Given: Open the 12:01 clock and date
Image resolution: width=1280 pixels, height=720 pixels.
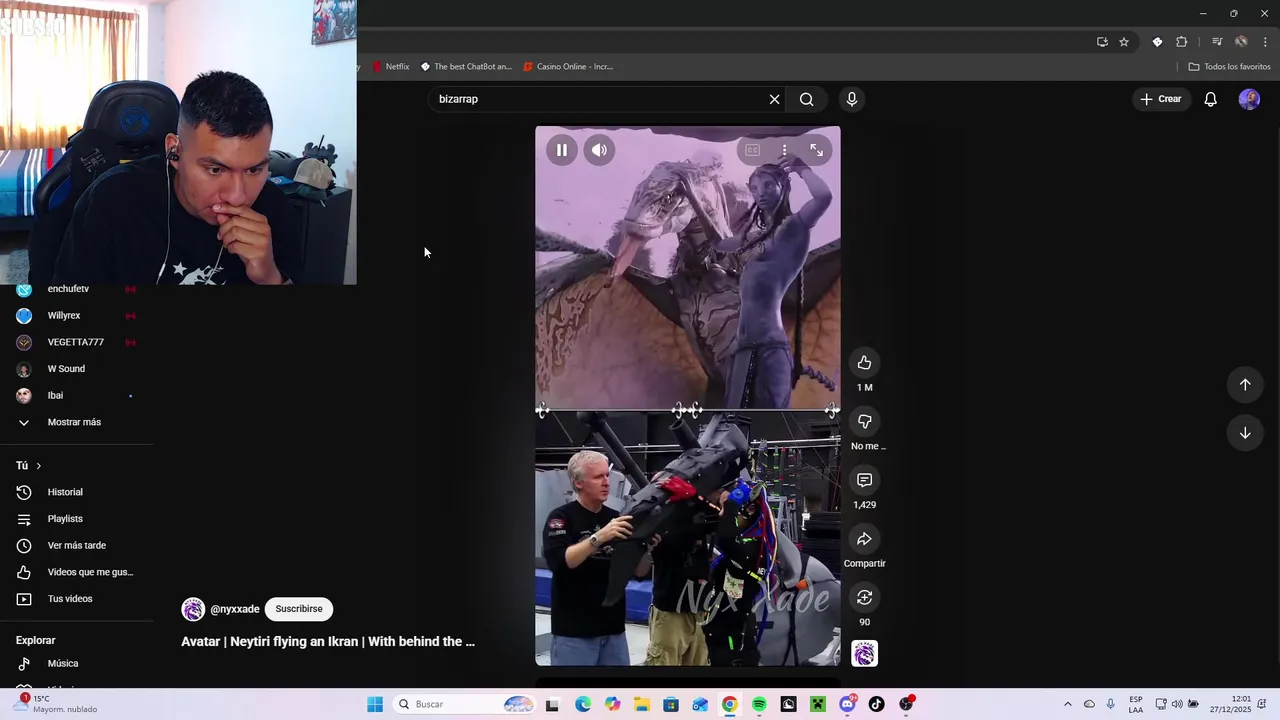Looking at the screenshot, I should [x=1230, y=704].
